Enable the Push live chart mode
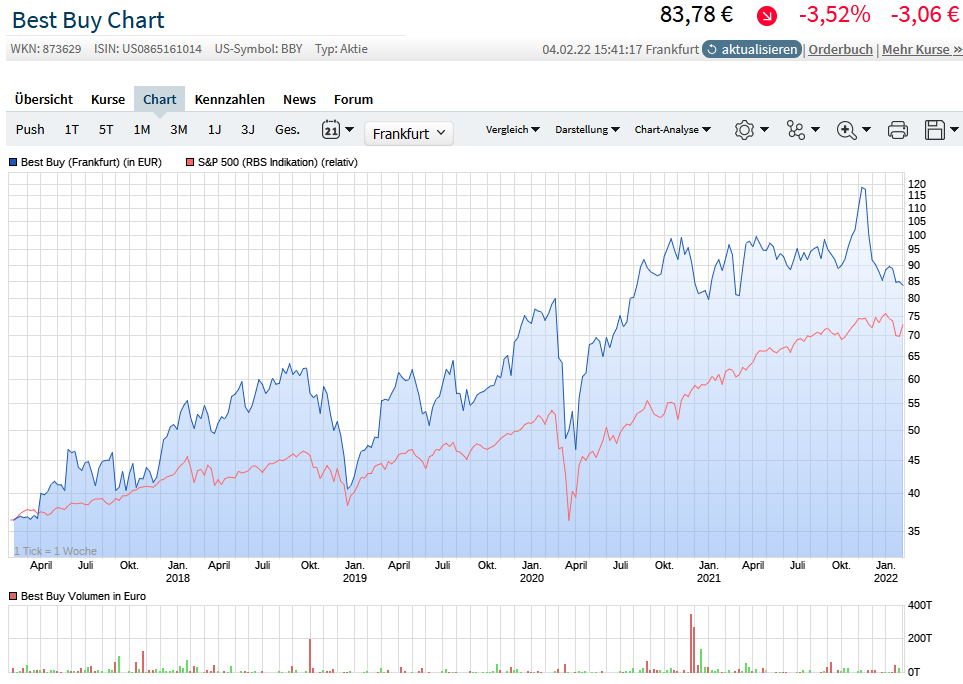 click(30, 130)
